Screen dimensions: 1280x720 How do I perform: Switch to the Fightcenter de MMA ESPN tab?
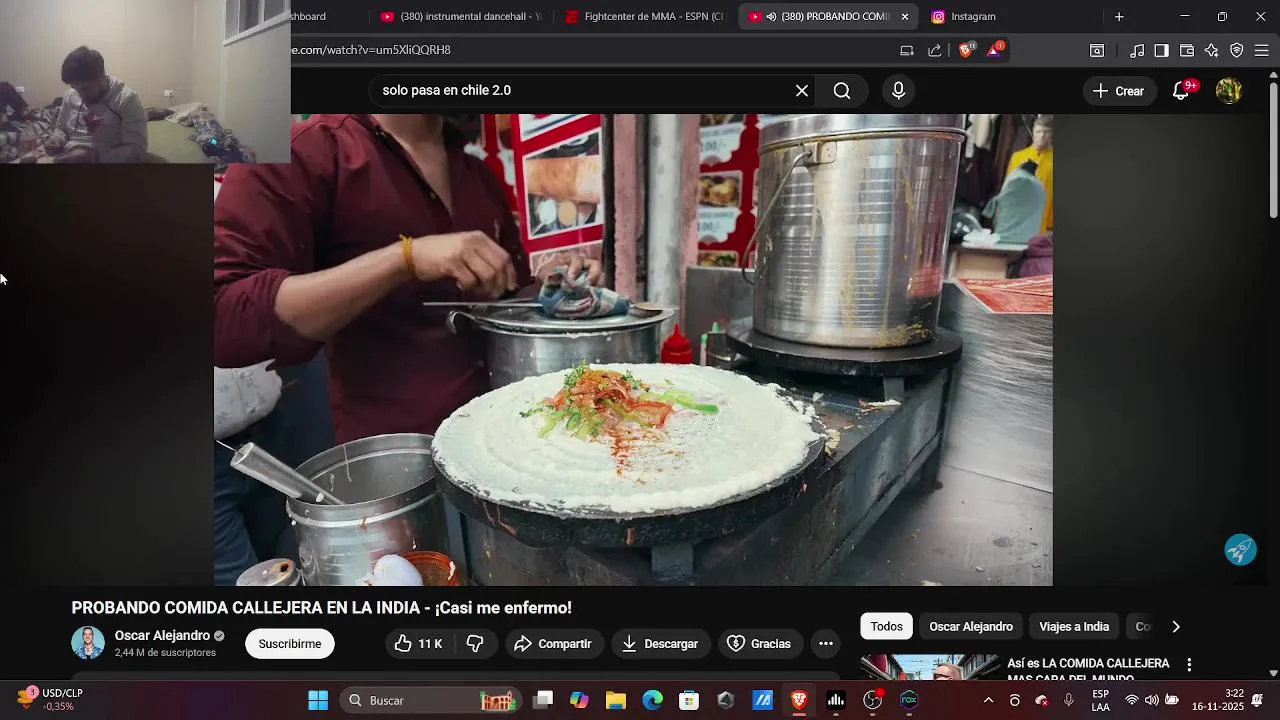[645, 16]
